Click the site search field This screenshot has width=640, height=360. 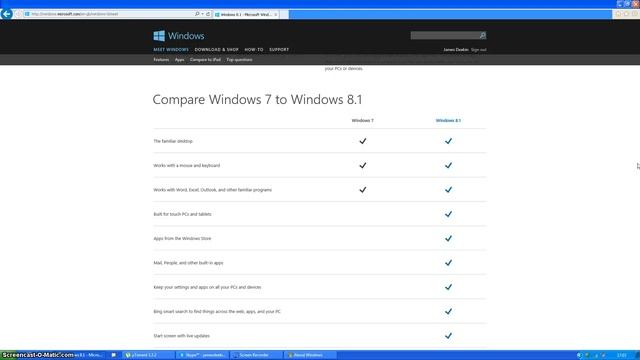pos(444,36)
